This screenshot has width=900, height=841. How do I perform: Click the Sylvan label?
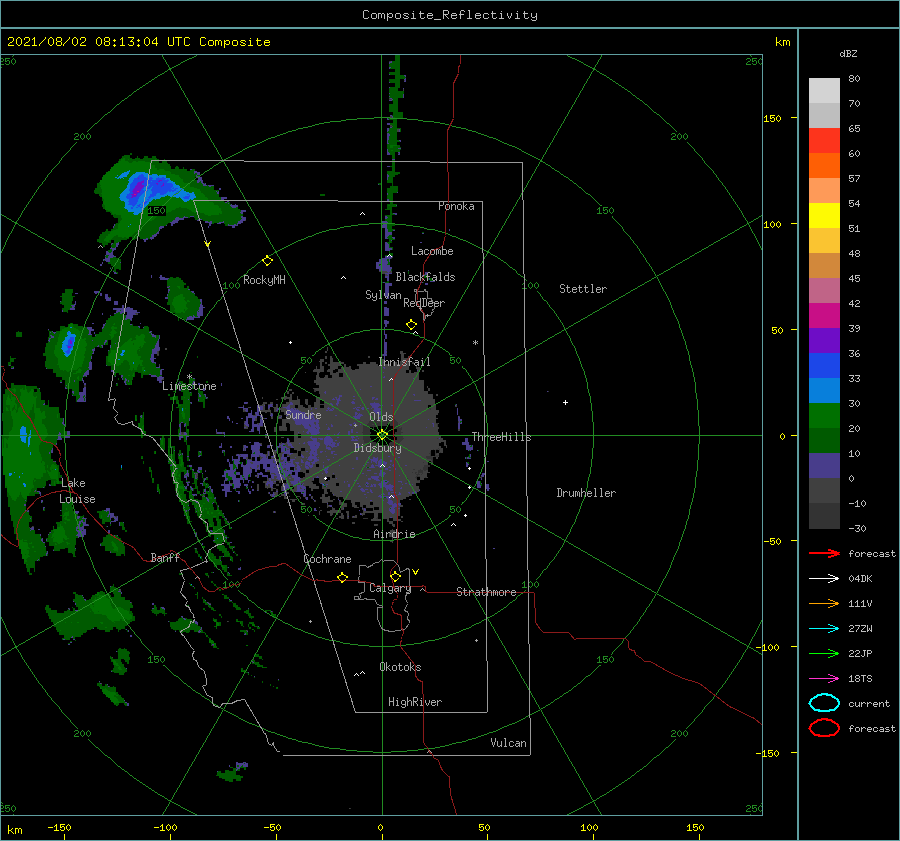coord(383,295)
